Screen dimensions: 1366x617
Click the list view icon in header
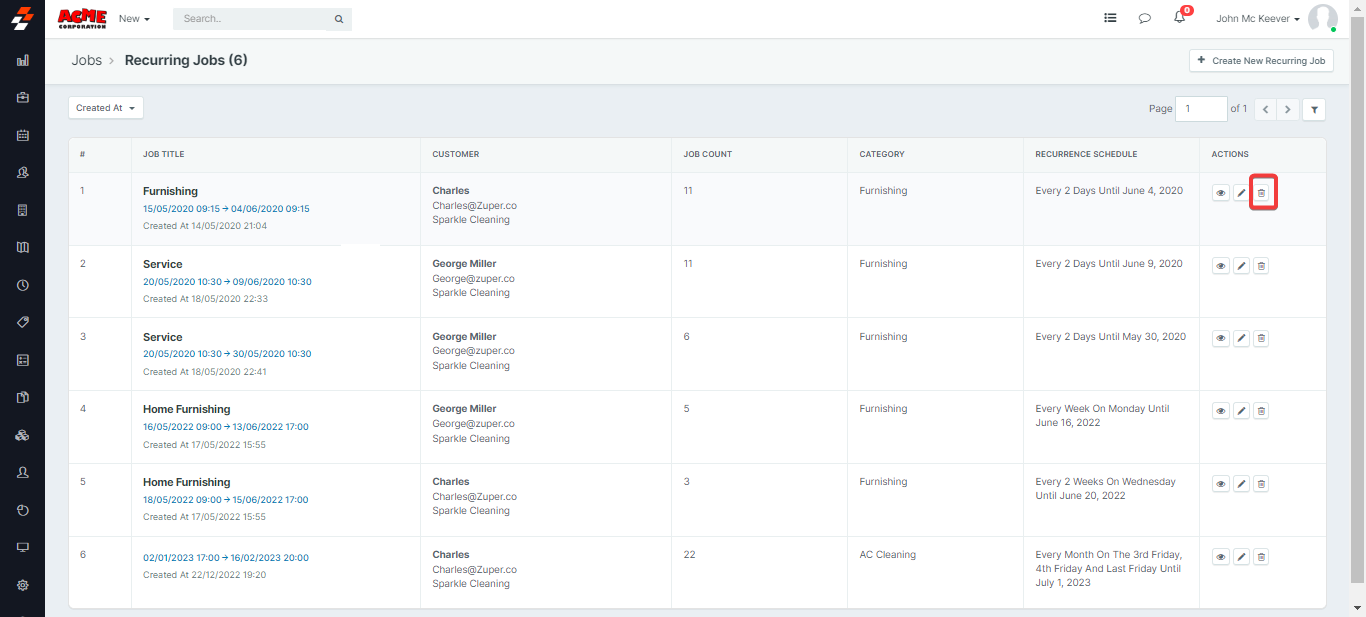[1110, 18]
